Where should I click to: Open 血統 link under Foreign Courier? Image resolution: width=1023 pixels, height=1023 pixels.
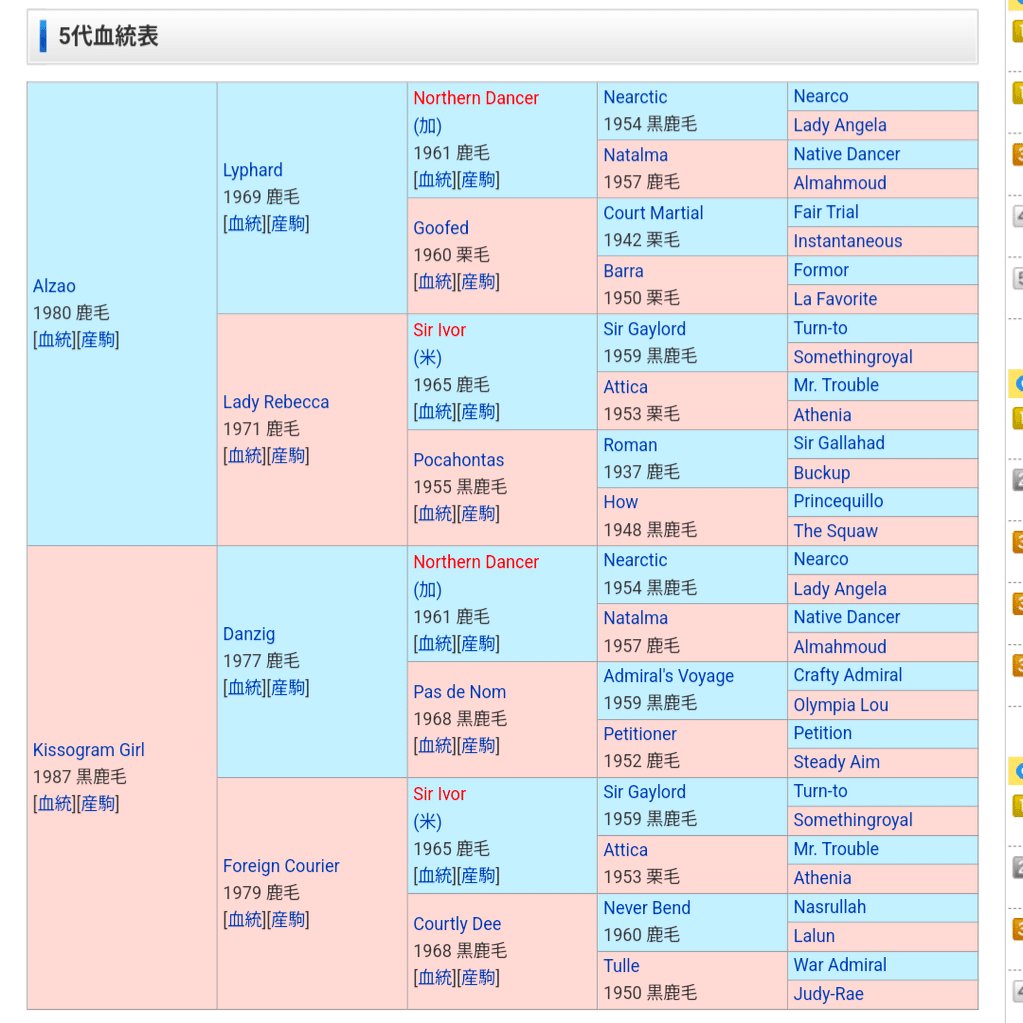coord(245,920)
